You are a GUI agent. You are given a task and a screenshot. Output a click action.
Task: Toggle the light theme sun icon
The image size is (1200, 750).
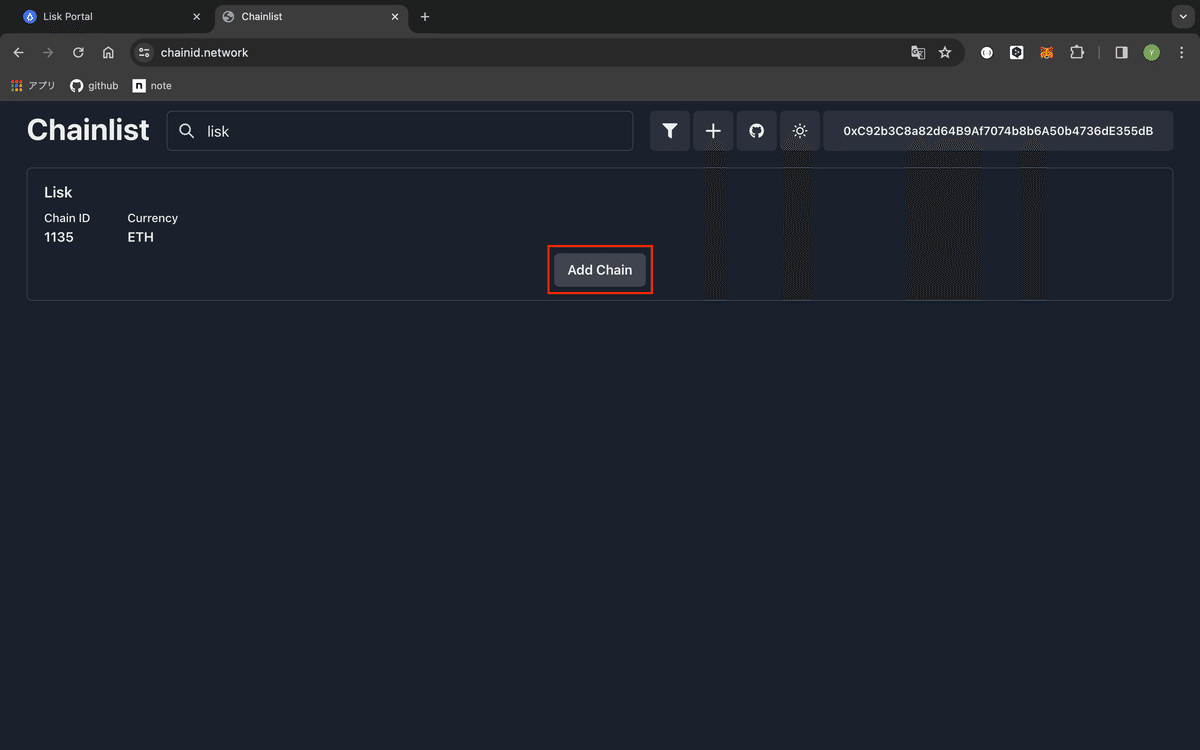click(x=800, y=131)
